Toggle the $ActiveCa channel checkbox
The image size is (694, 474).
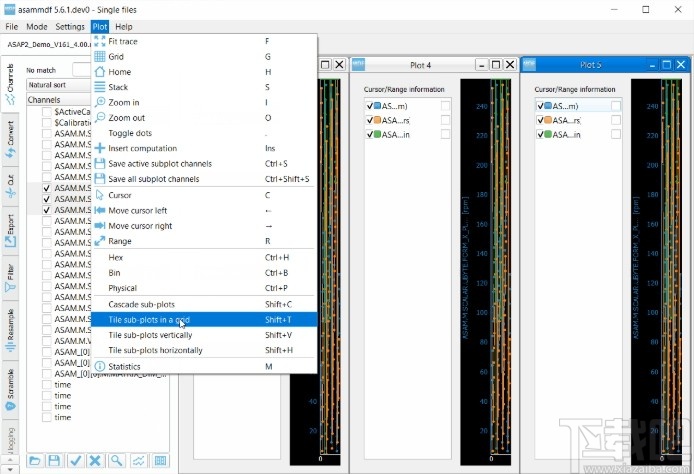click(x=46, y=112)
